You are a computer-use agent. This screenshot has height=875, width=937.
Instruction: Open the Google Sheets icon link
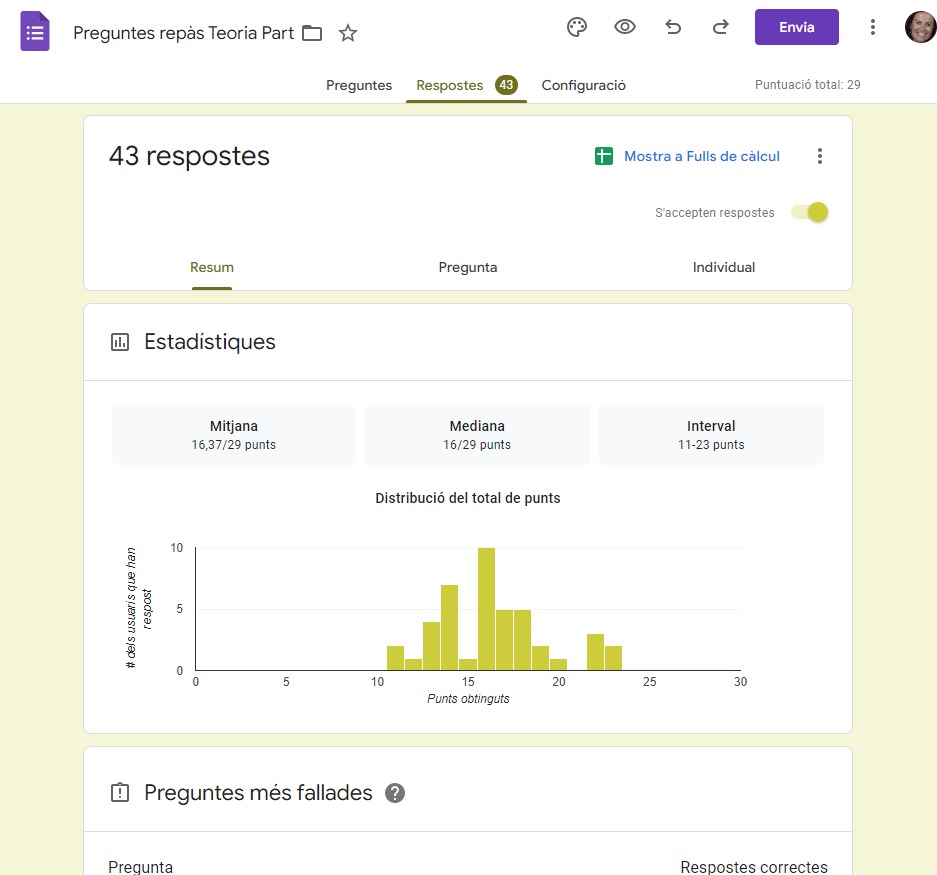pos(603,156)
